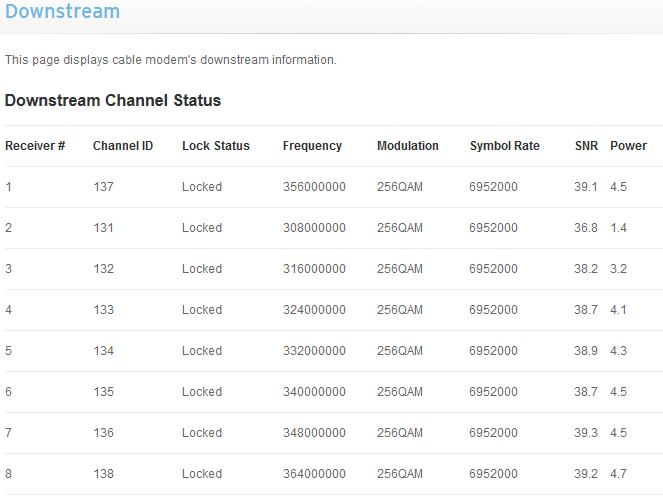The image size is (663, 499).
Task: Click the Lock Status column header
Action: tap(216, 146)
